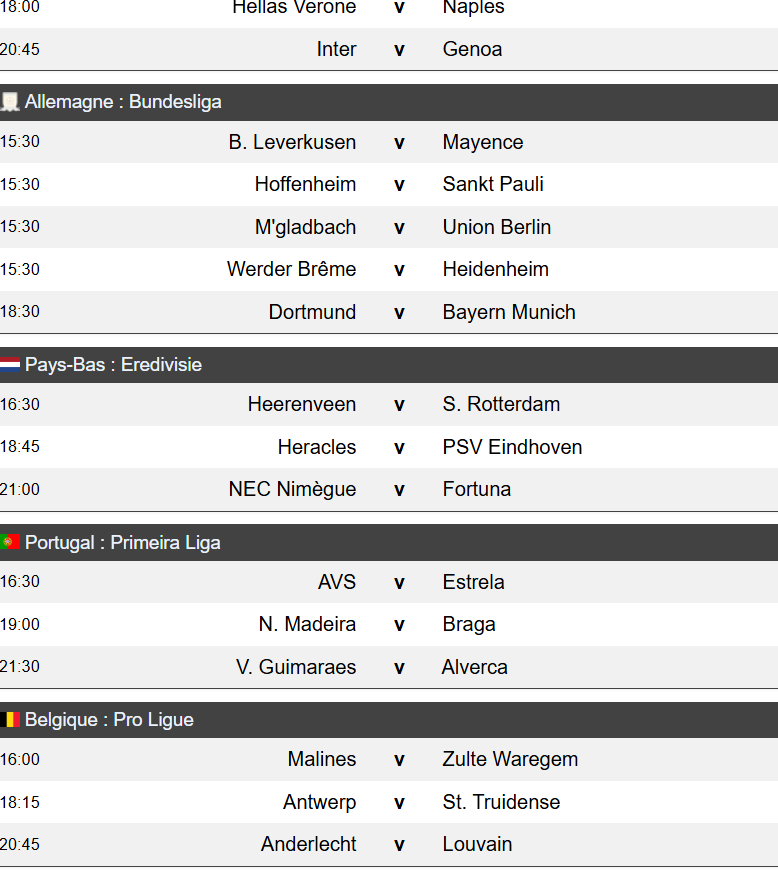Select the PSV Eindhoven team name

(x=512, y=447)
